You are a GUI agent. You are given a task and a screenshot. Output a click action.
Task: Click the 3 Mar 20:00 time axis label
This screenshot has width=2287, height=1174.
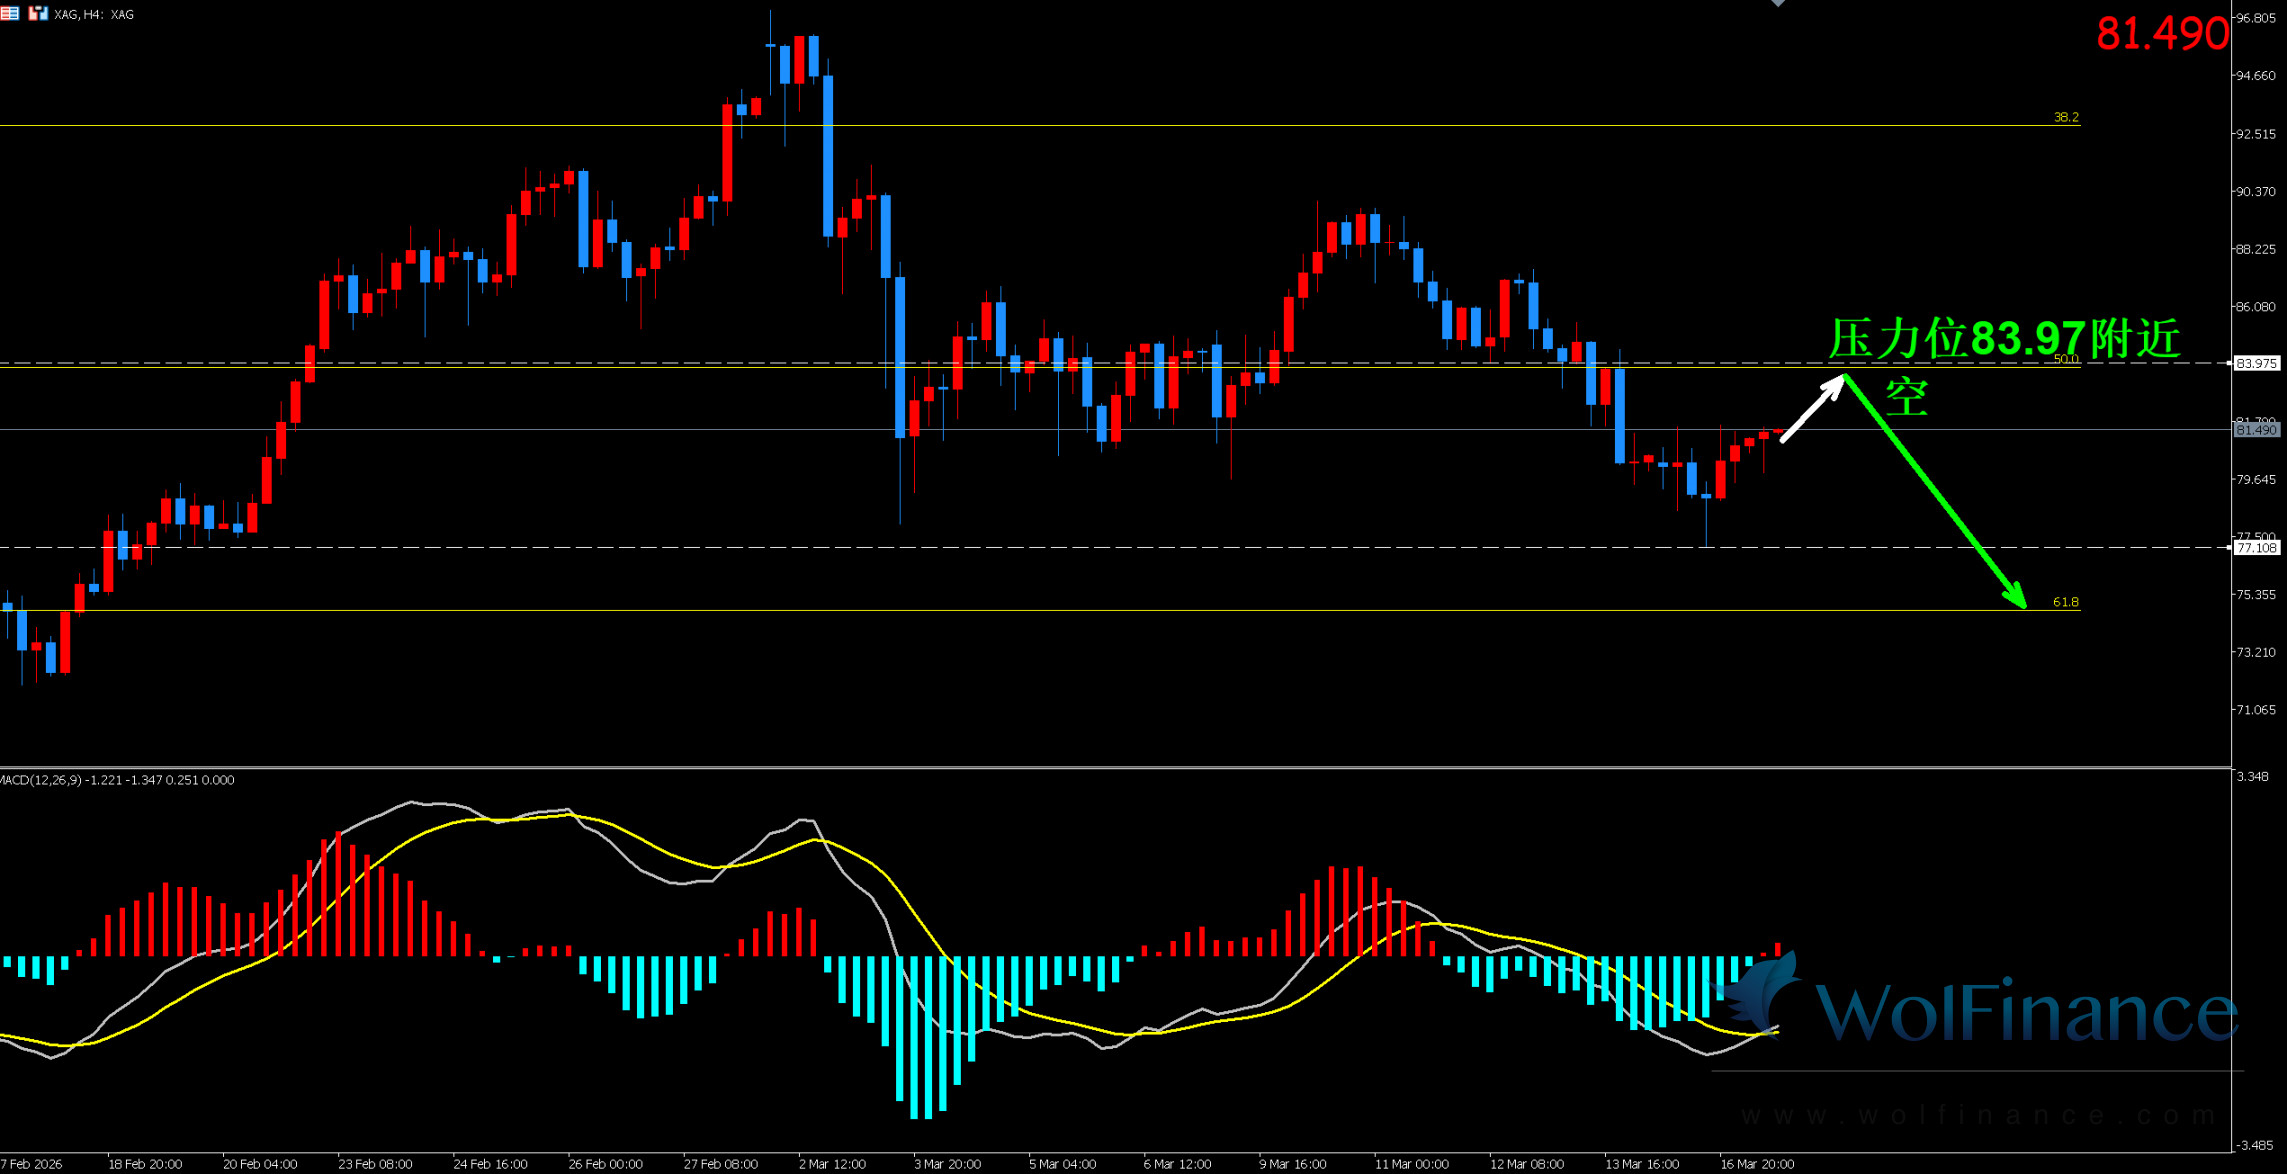(x=946, y=1164)
